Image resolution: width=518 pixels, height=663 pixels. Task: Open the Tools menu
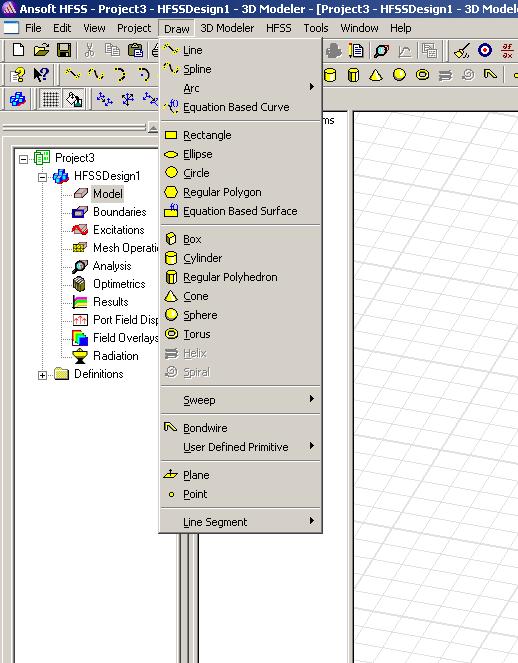316,28
